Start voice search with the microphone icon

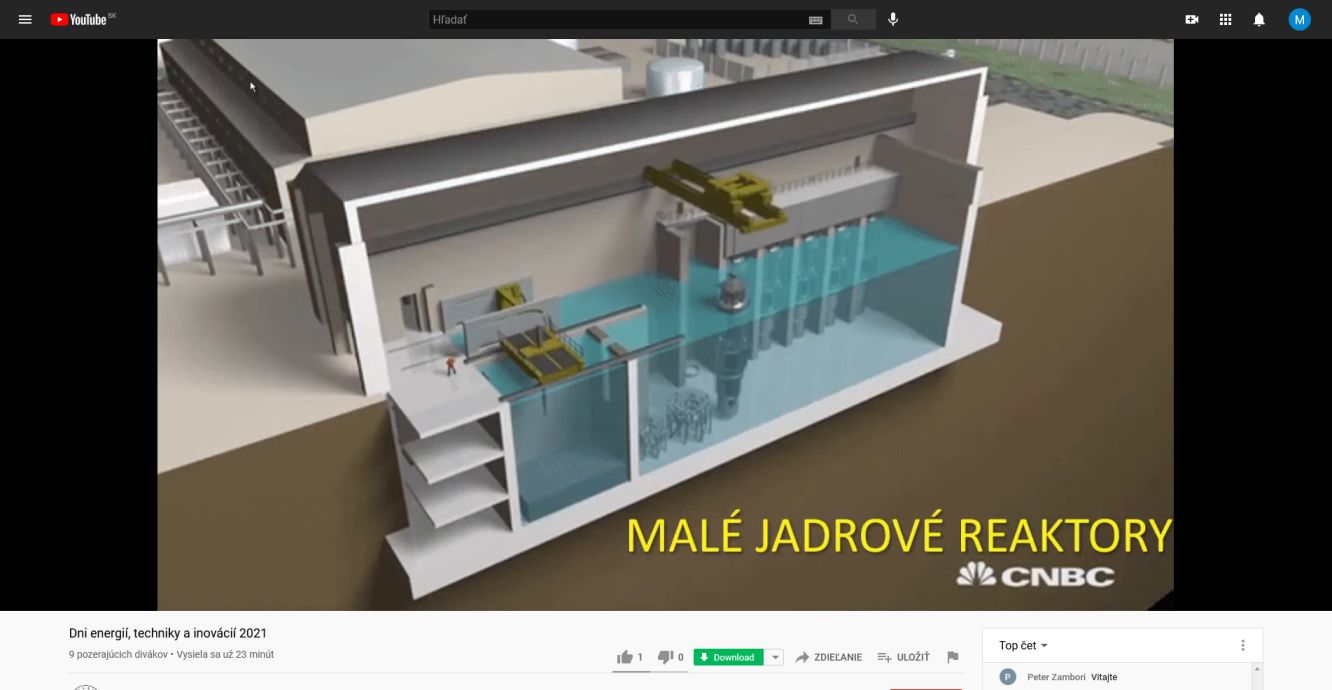coord(893,19)
